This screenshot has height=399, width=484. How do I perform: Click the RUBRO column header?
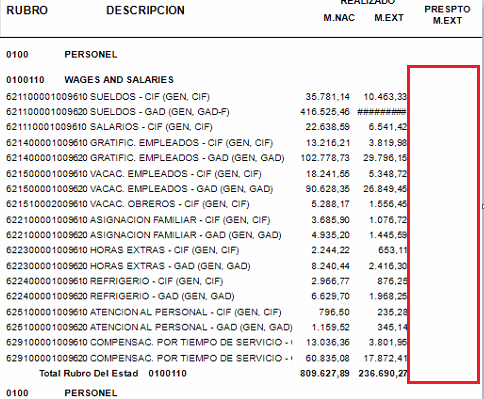pos(27,10)
